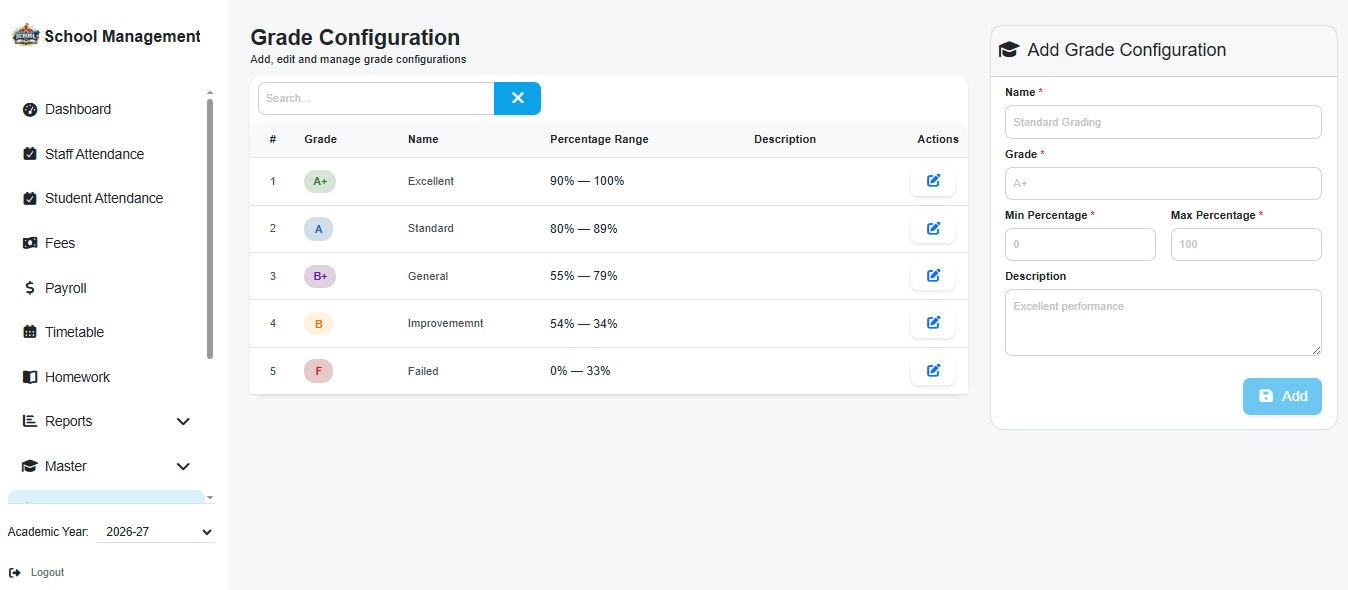The image size is (1348, 590).
Task: Click the School Management logo
Action: click(x=25, y=35)
